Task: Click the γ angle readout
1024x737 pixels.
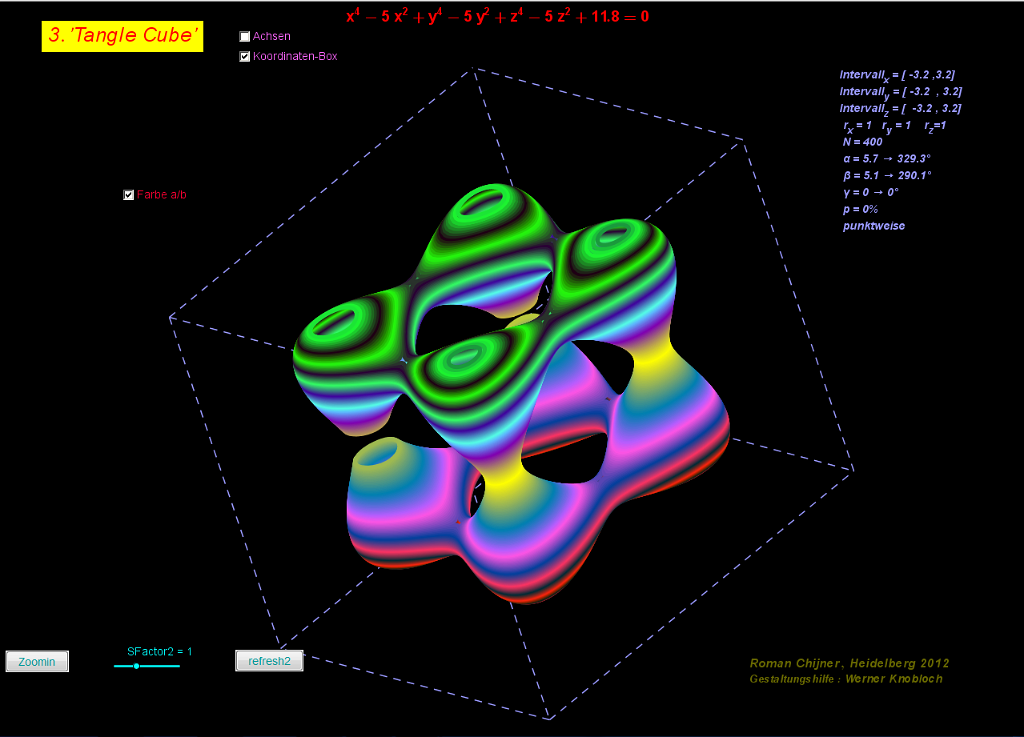Action: [870, 192]
